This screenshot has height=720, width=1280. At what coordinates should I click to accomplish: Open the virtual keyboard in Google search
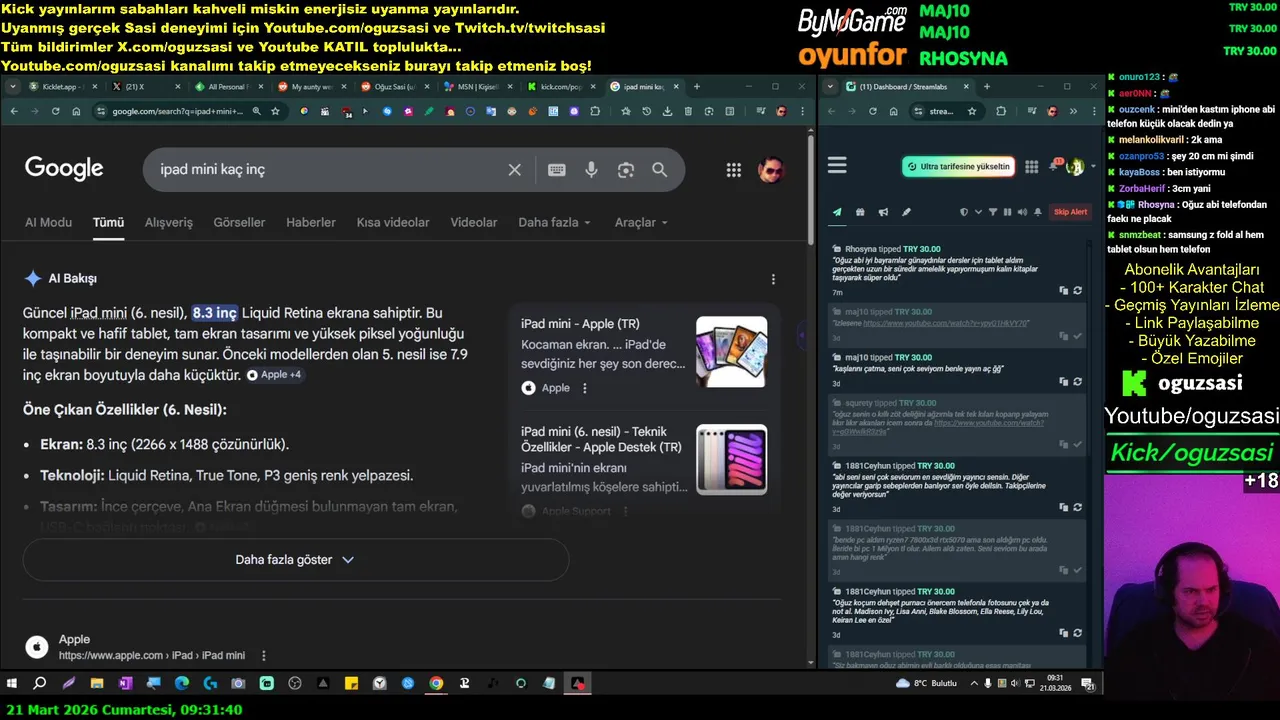(557, 170)
